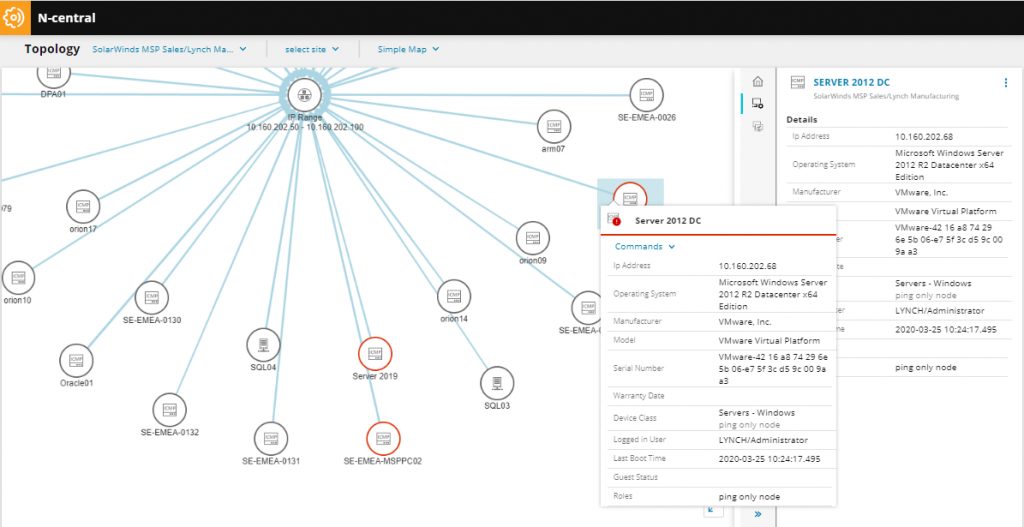Screen dimensions: 1024x527
Task: Open the lowest icon in the side panel strip
Action: coord(758,126)
